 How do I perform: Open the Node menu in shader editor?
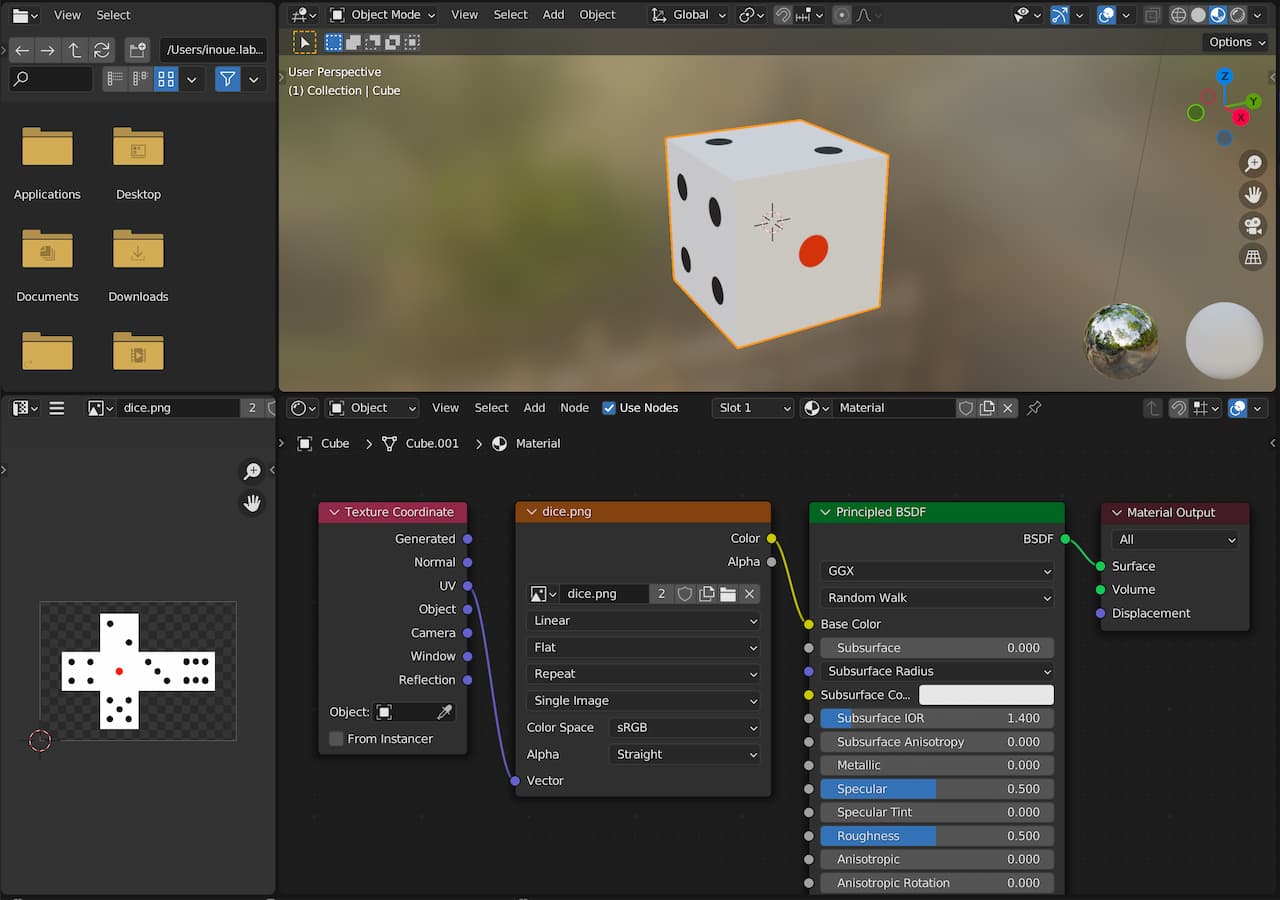tap(574, 408)
